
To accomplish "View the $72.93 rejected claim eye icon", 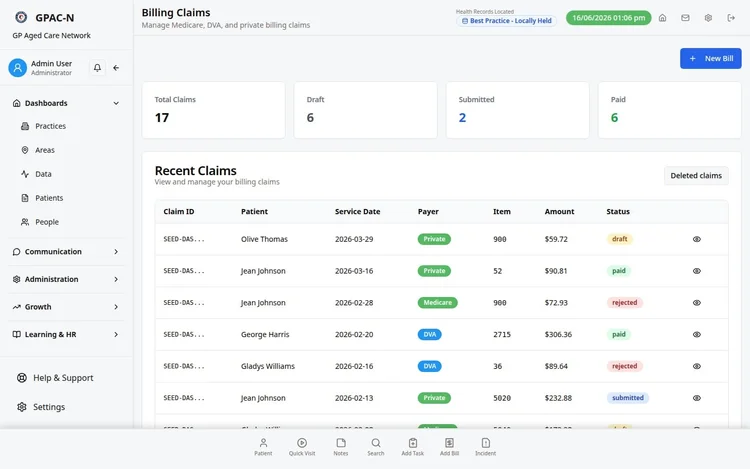I will pos(697,303).
